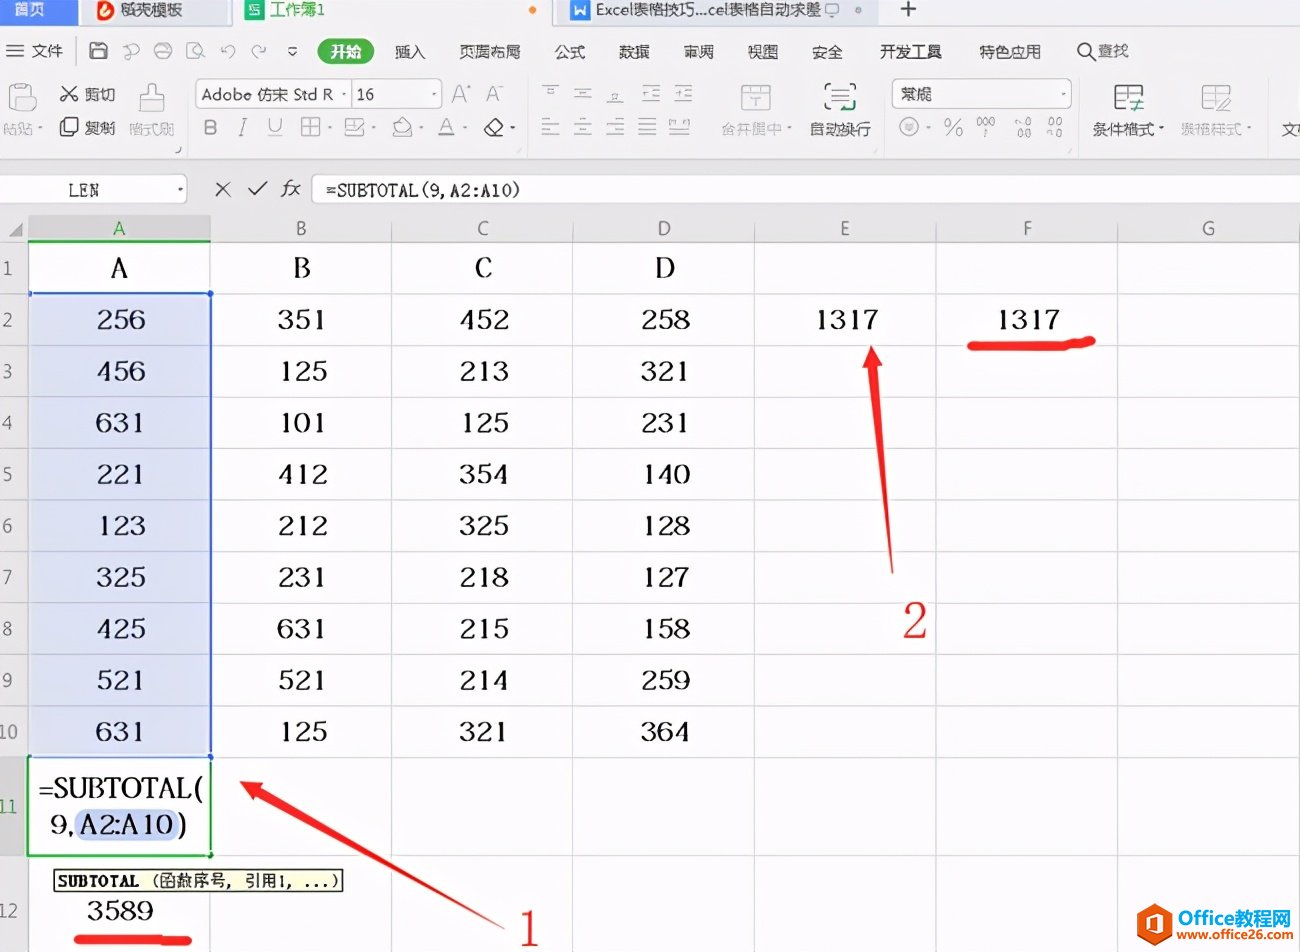Viewport: 1300px width, 952px height.
Task: Click the Cut (剪切) scissors icon
Action: click(x=69, y=94)
